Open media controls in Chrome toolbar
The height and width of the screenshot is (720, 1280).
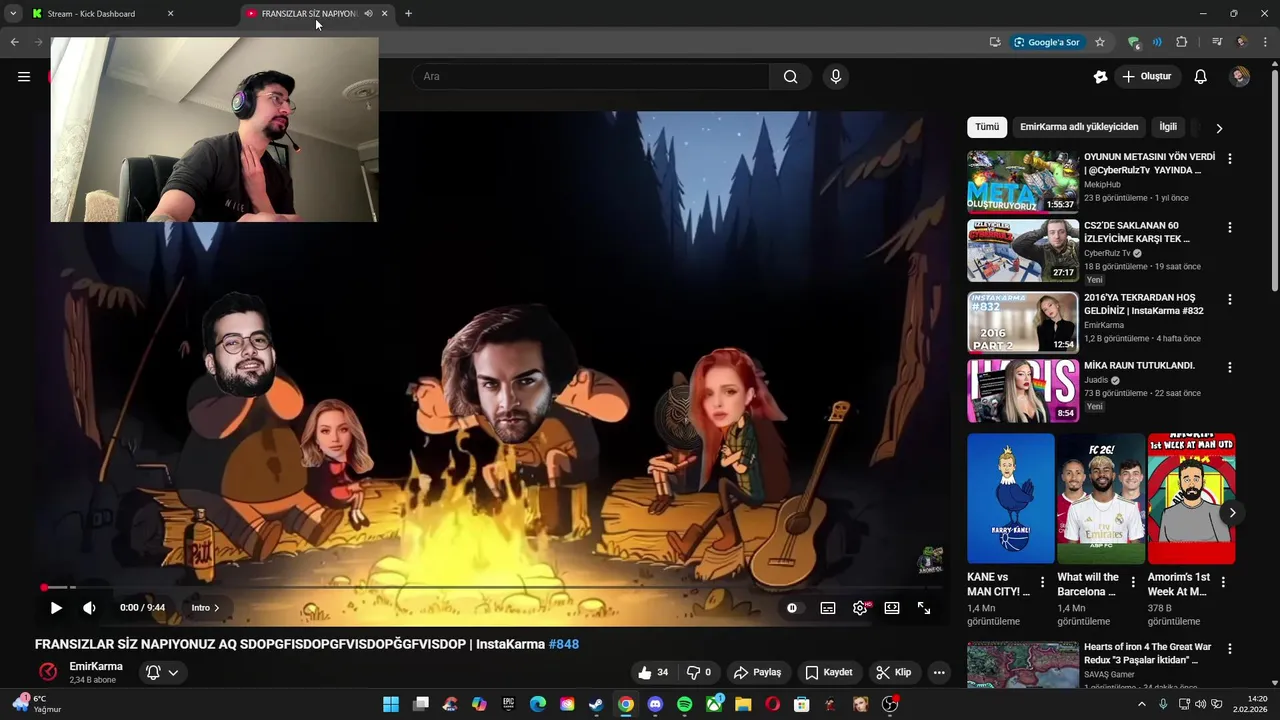click(x=1217, y=42)
